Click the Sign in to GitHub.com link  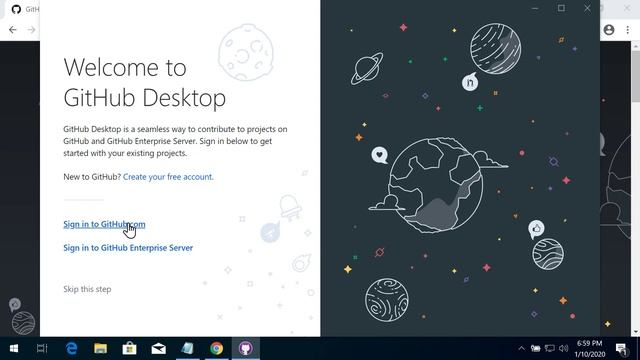coord(104,224)
